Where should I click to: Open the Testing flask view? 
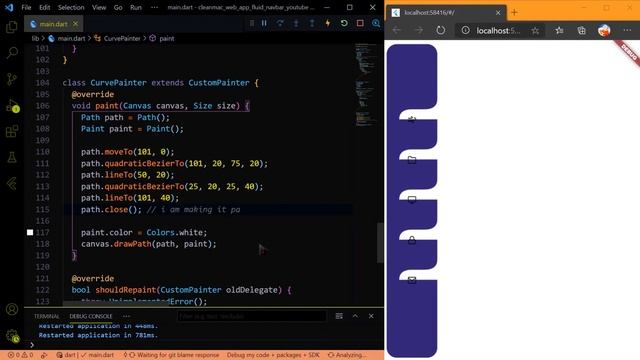12,157
